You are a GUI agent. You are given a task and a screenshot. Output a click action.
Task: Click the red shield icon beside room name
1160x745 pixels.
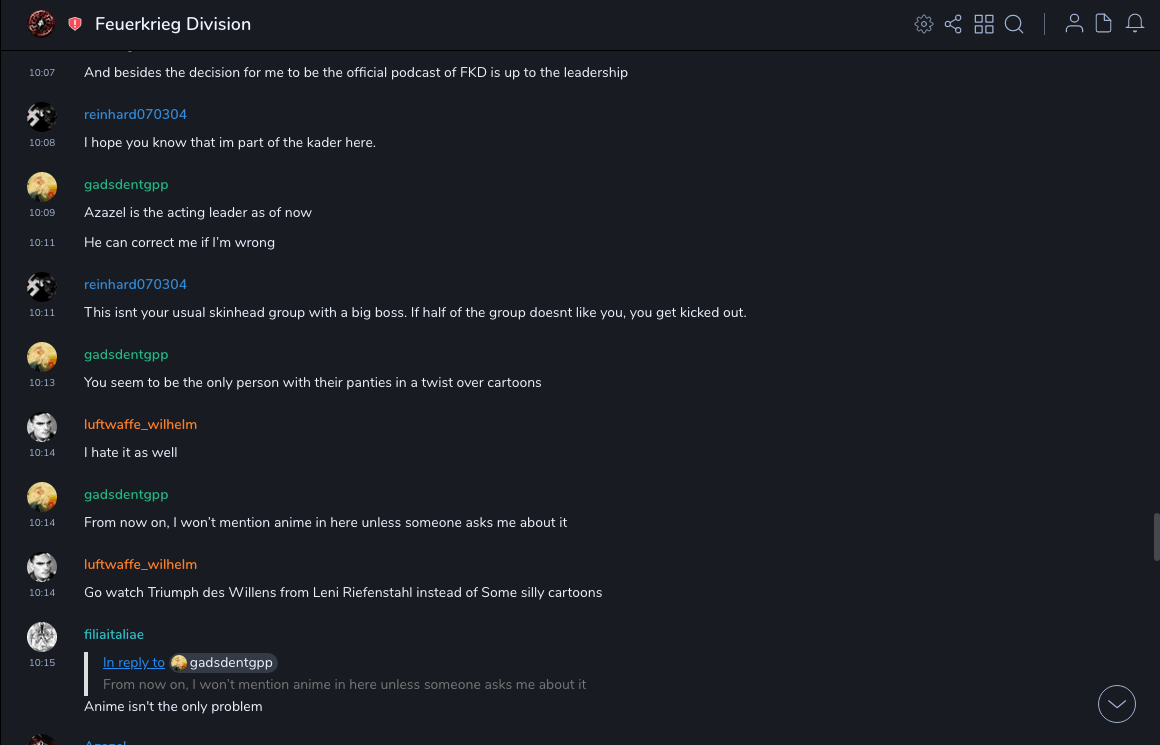coord(75,24)
